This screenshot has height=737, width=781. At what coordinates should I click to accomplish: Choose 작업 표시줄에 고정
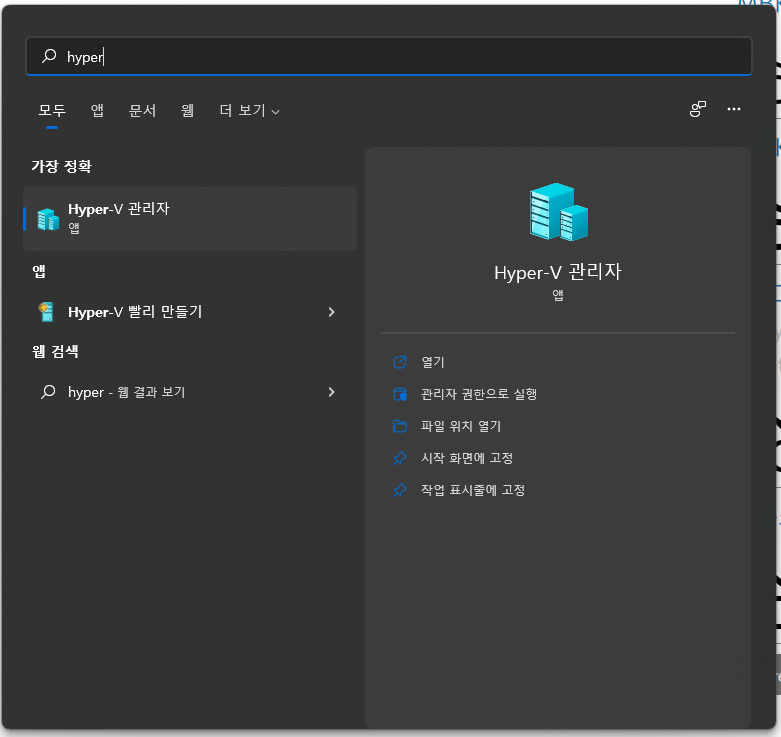(473, 490)
